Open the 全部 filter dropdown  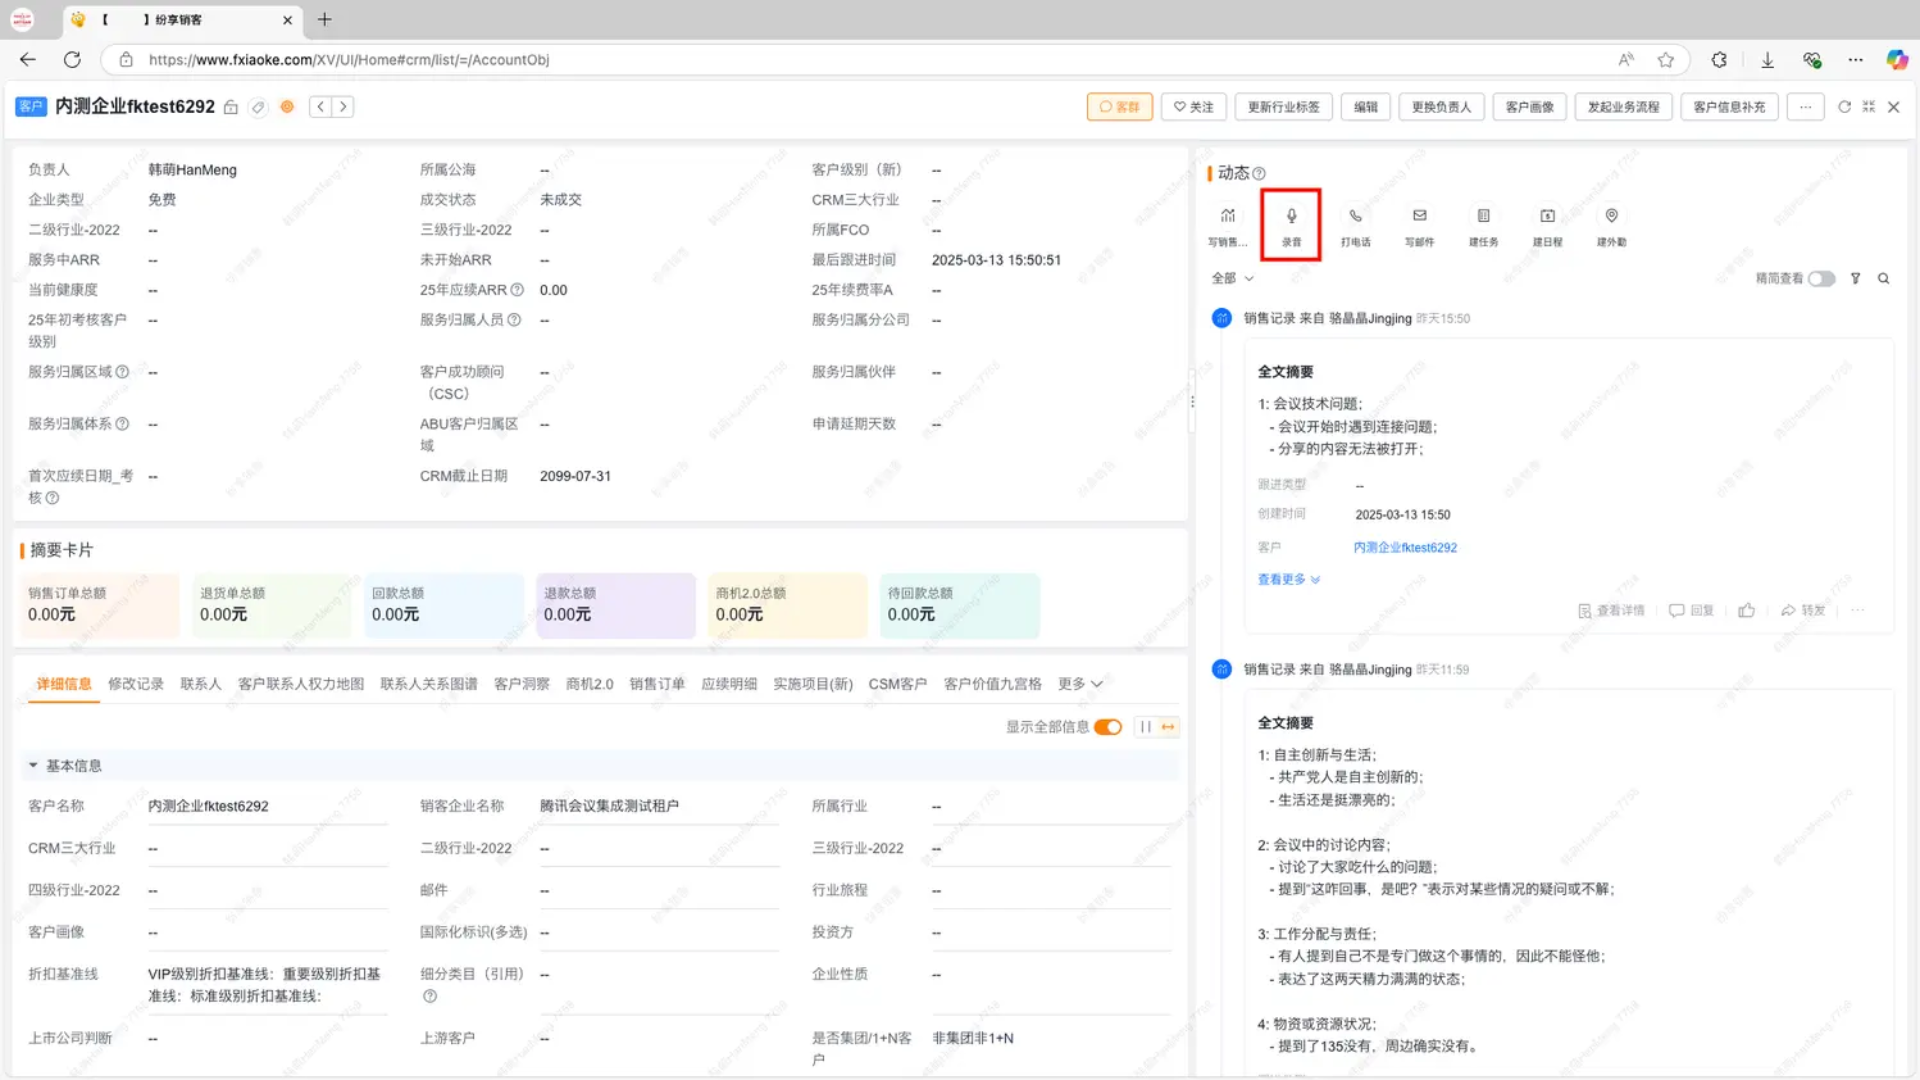coord(1232,278)
